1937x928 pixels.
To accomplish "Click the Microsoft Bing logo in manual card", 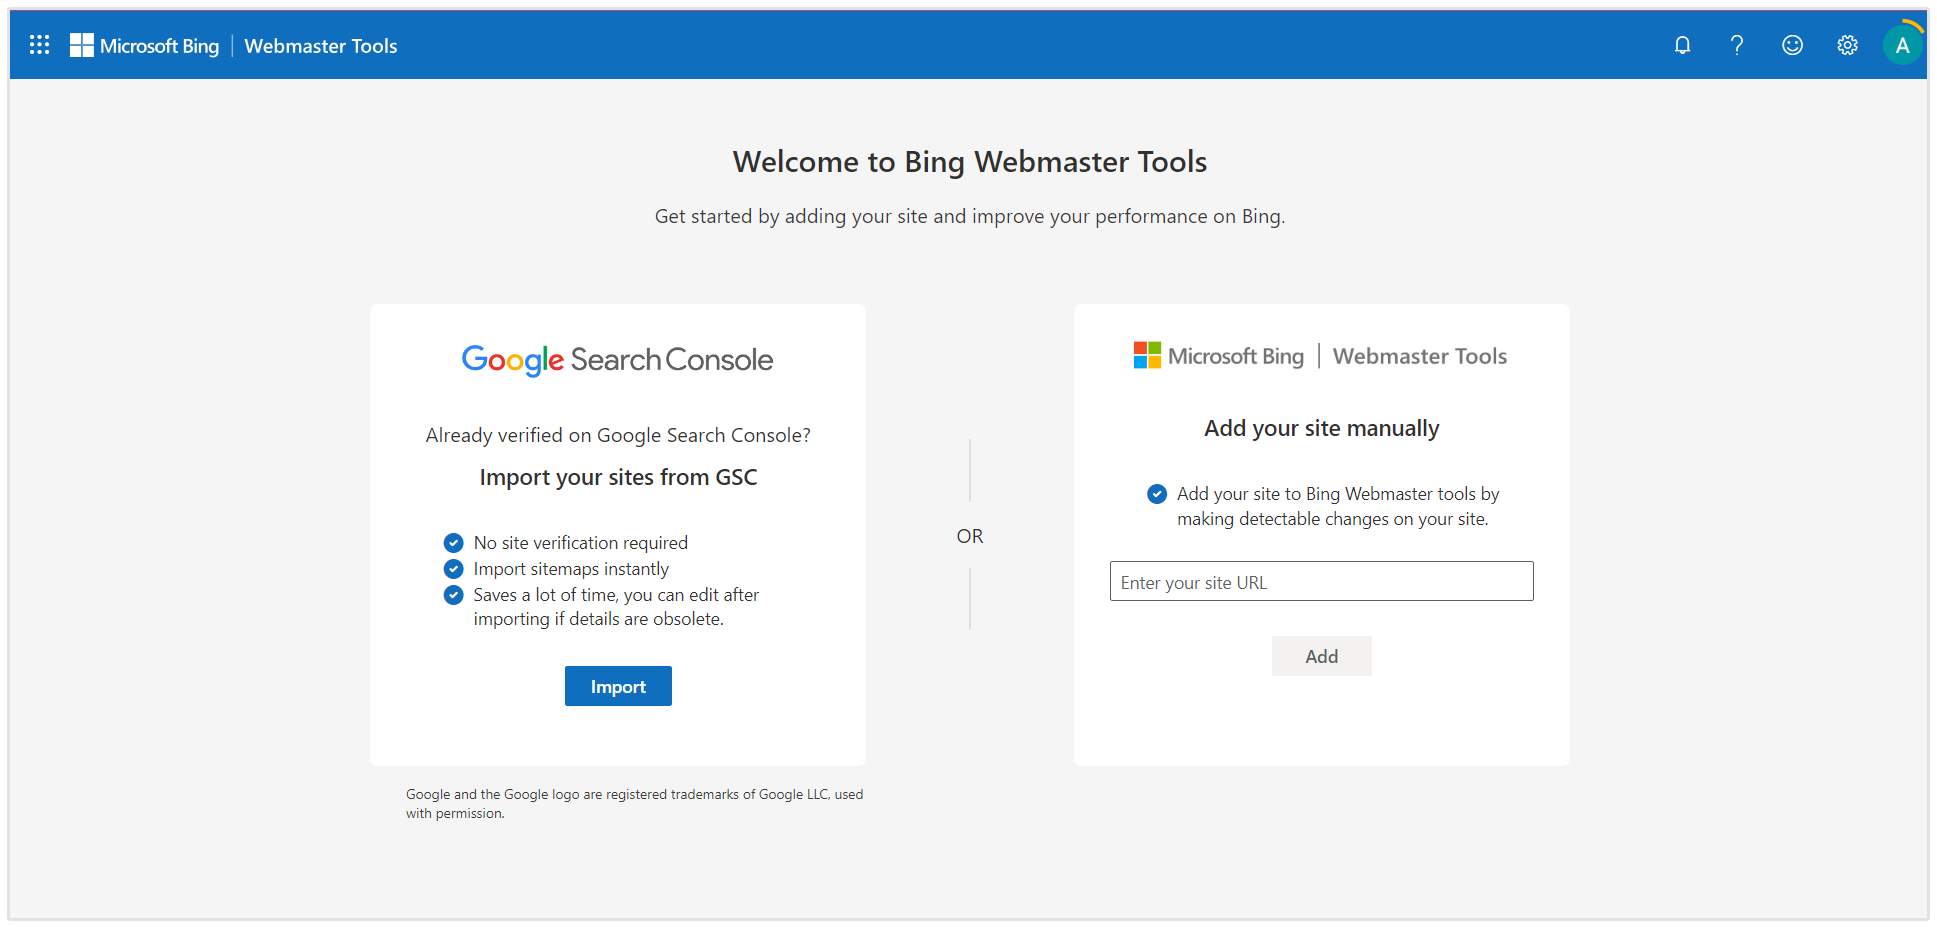I will pyautogui.click(x=1219, y=356).
